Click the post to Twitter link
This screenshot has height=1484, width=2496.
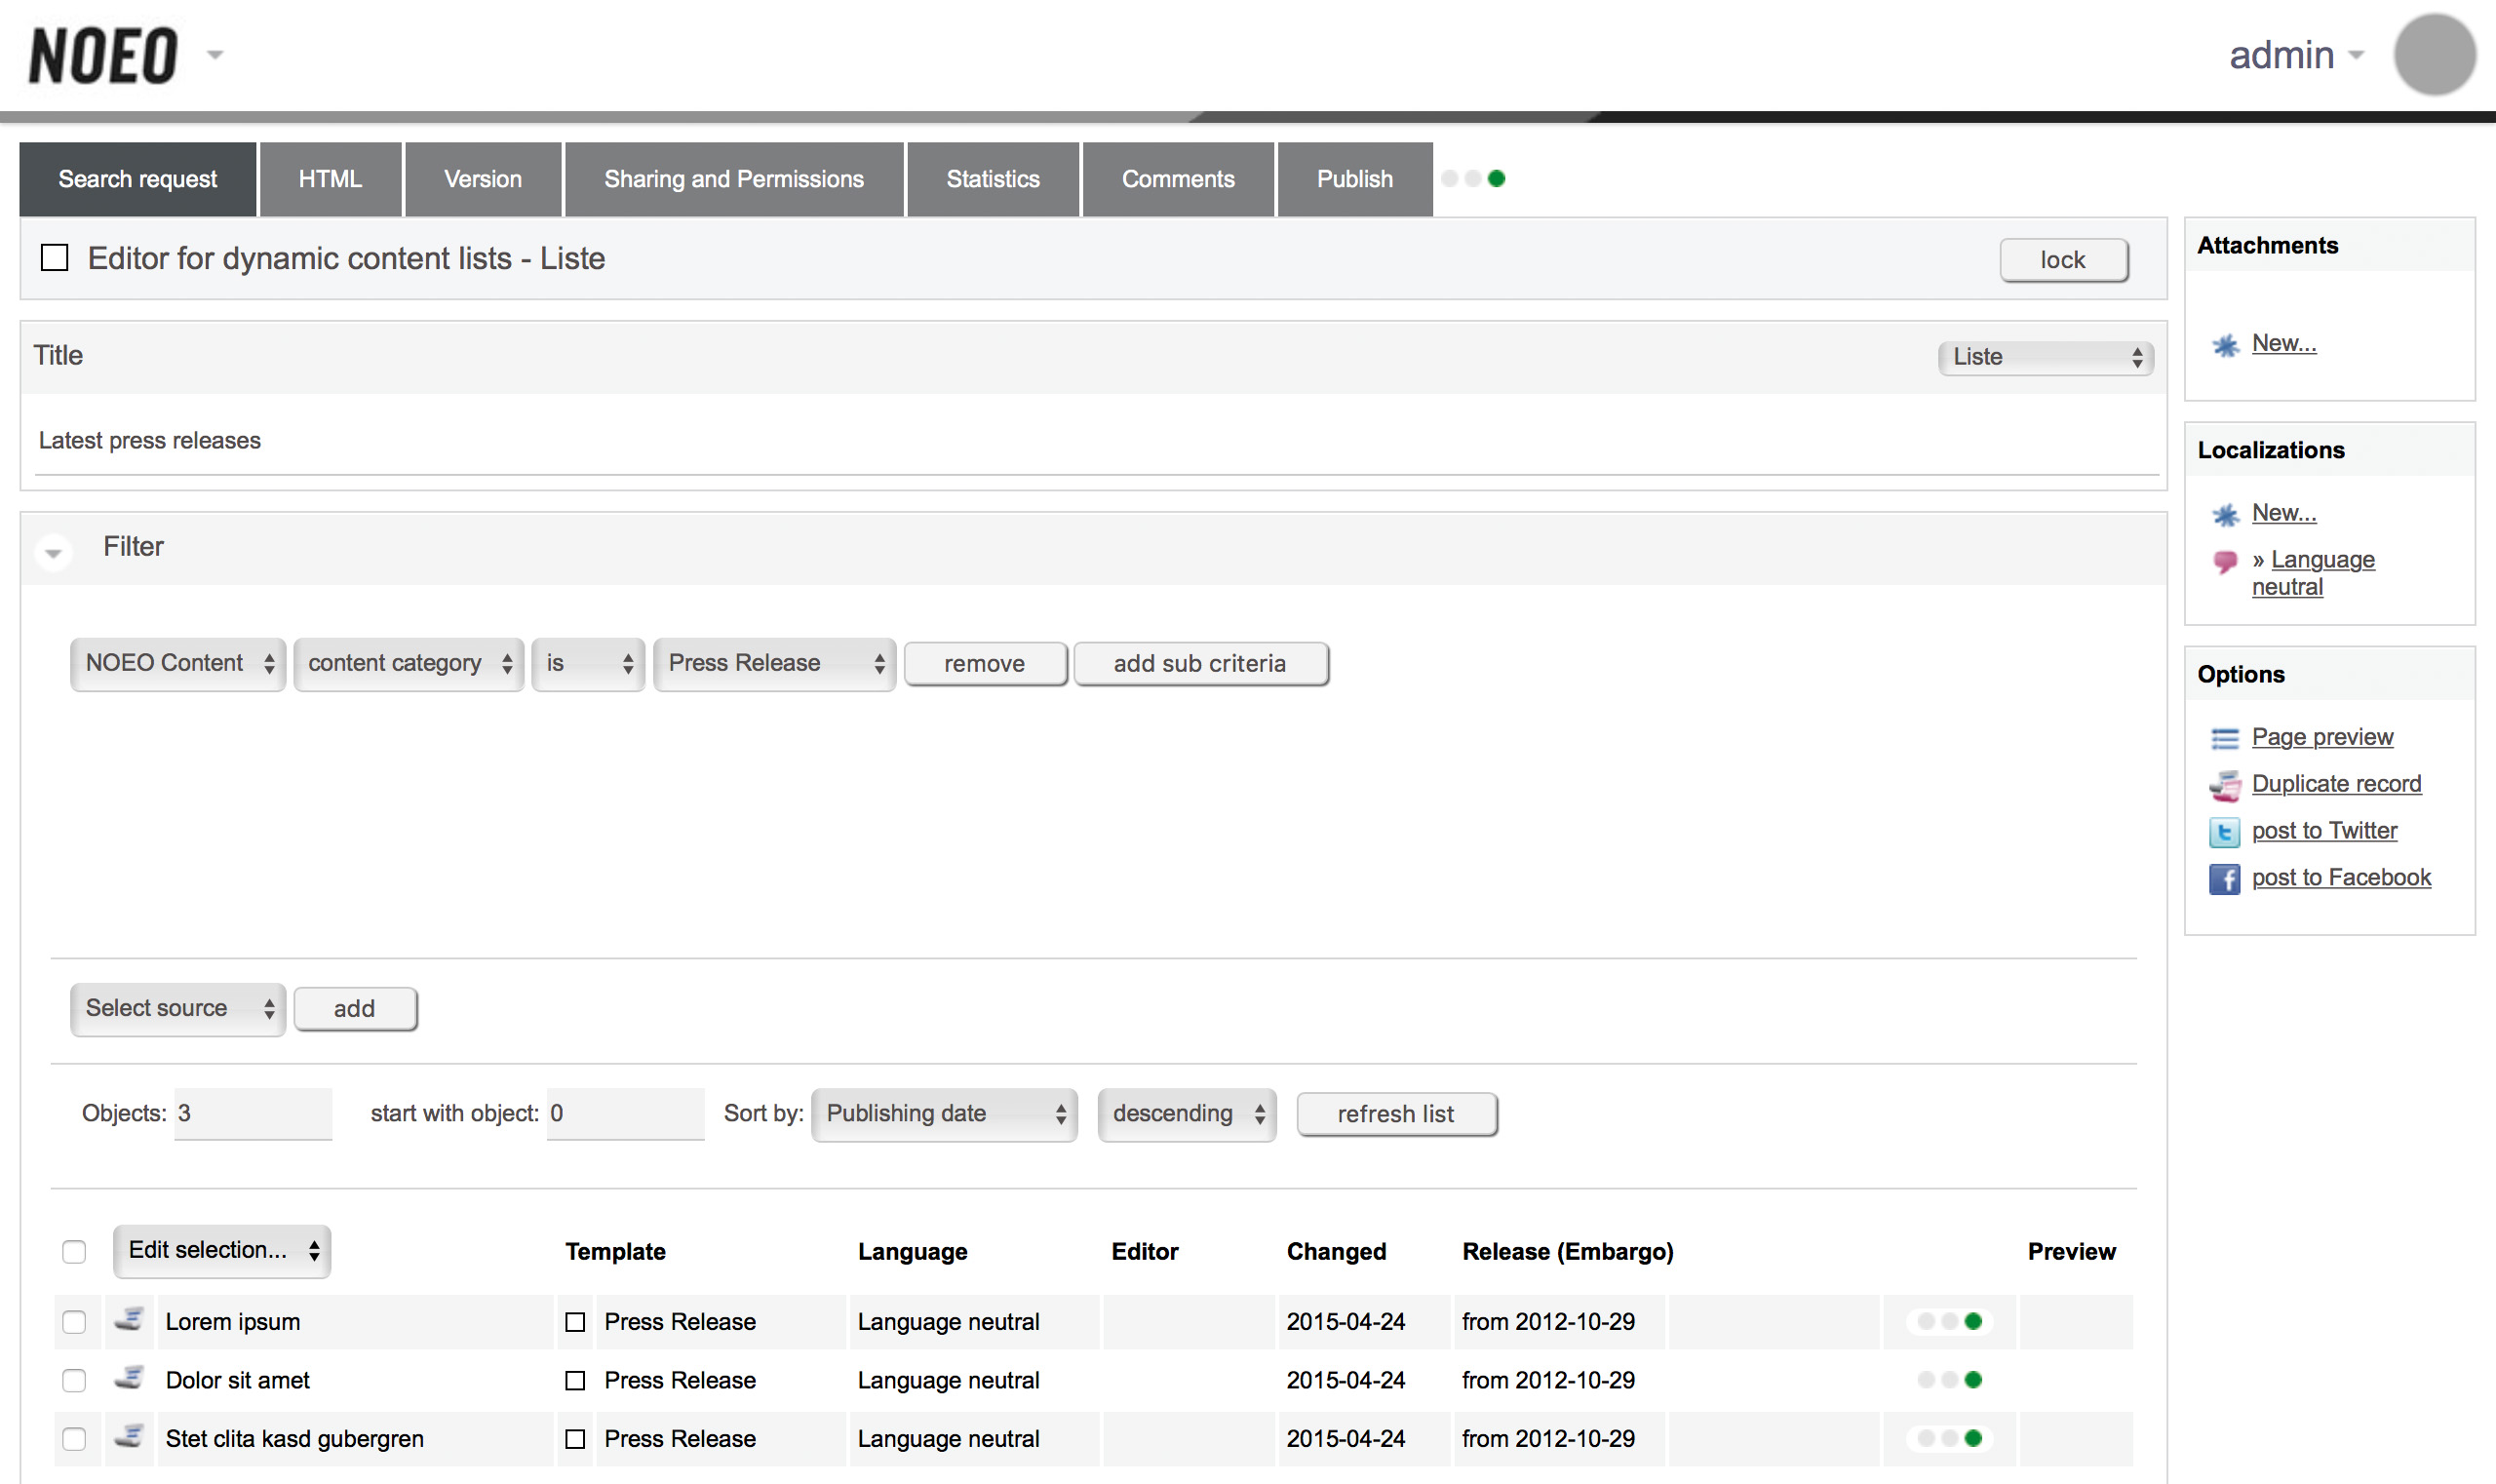click(2324, 831)
